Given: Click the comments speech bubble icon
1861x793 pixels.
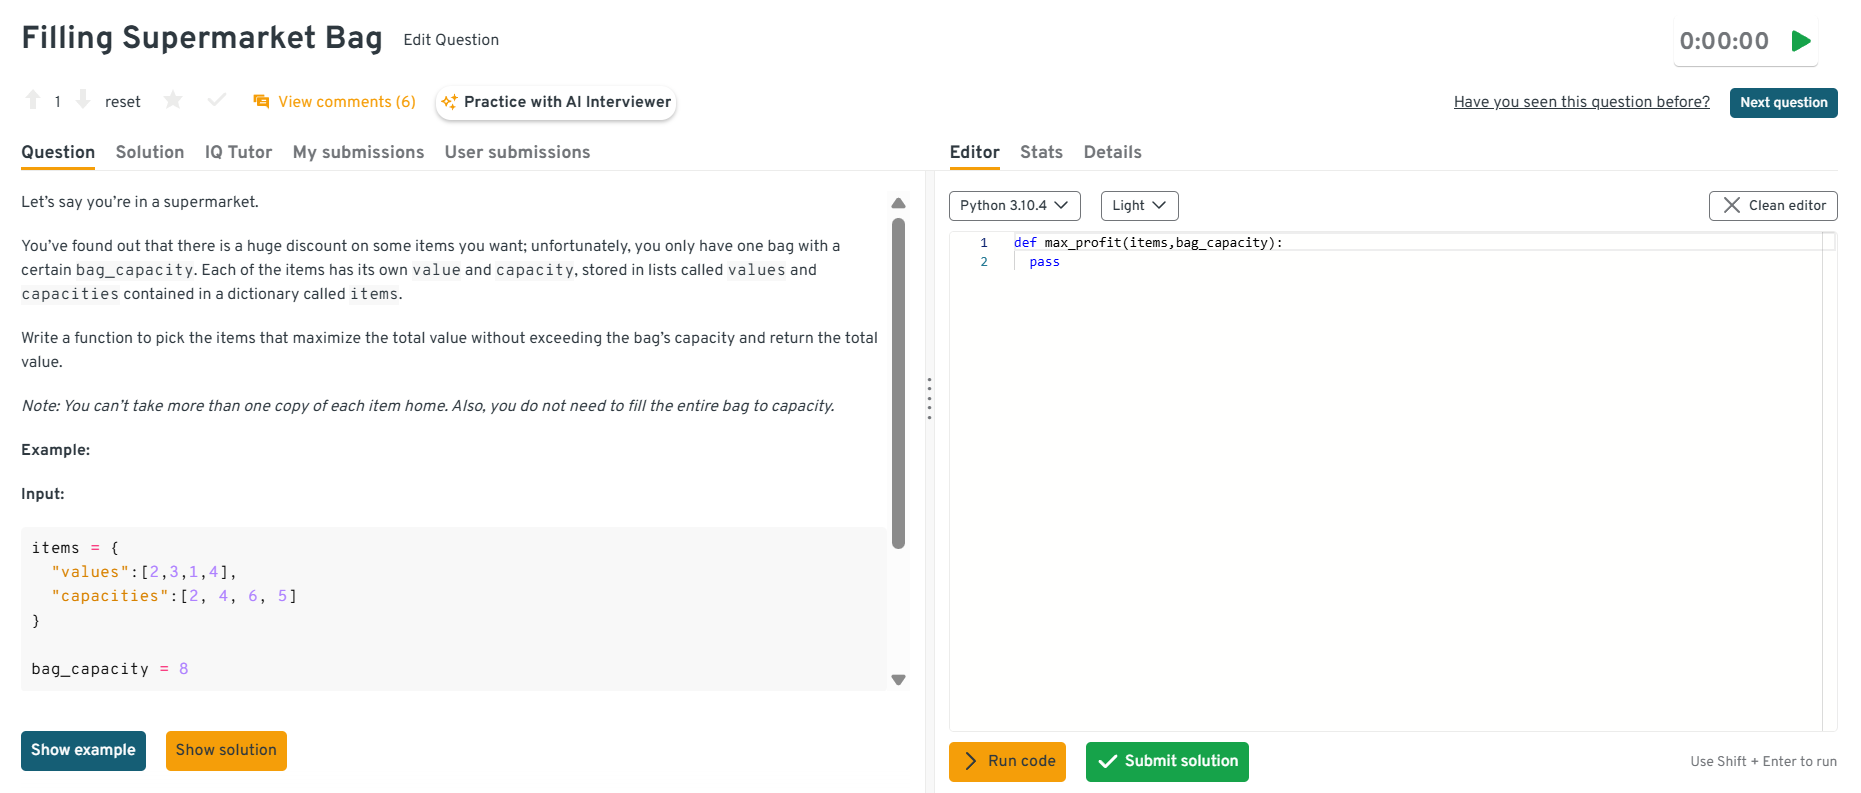Looking at the screenshot, I should [x=261, y=102].
